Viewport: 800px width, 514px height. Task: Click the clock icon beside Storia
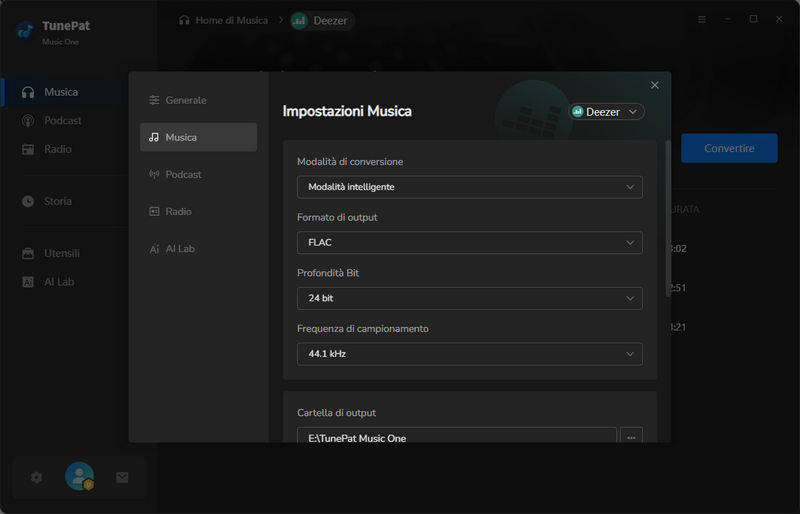[x=28, y=201]
